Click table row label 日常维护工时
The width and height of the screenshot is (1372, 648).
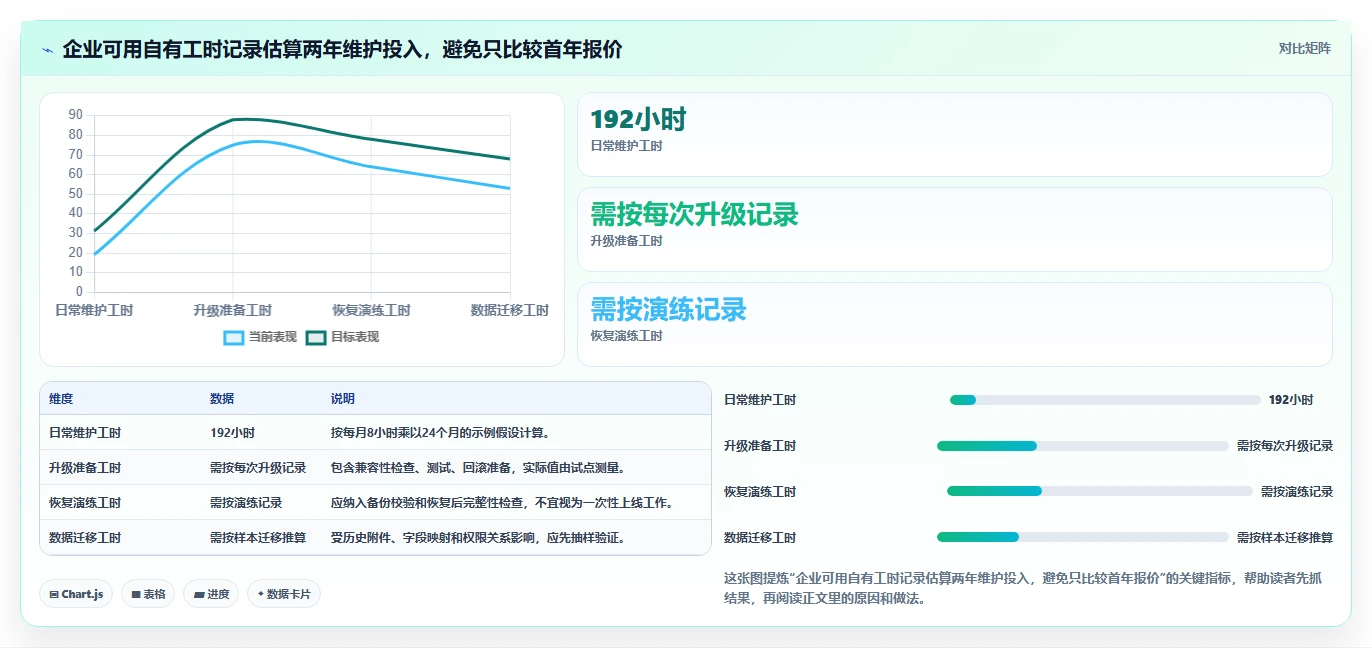[x=85, y=433]
